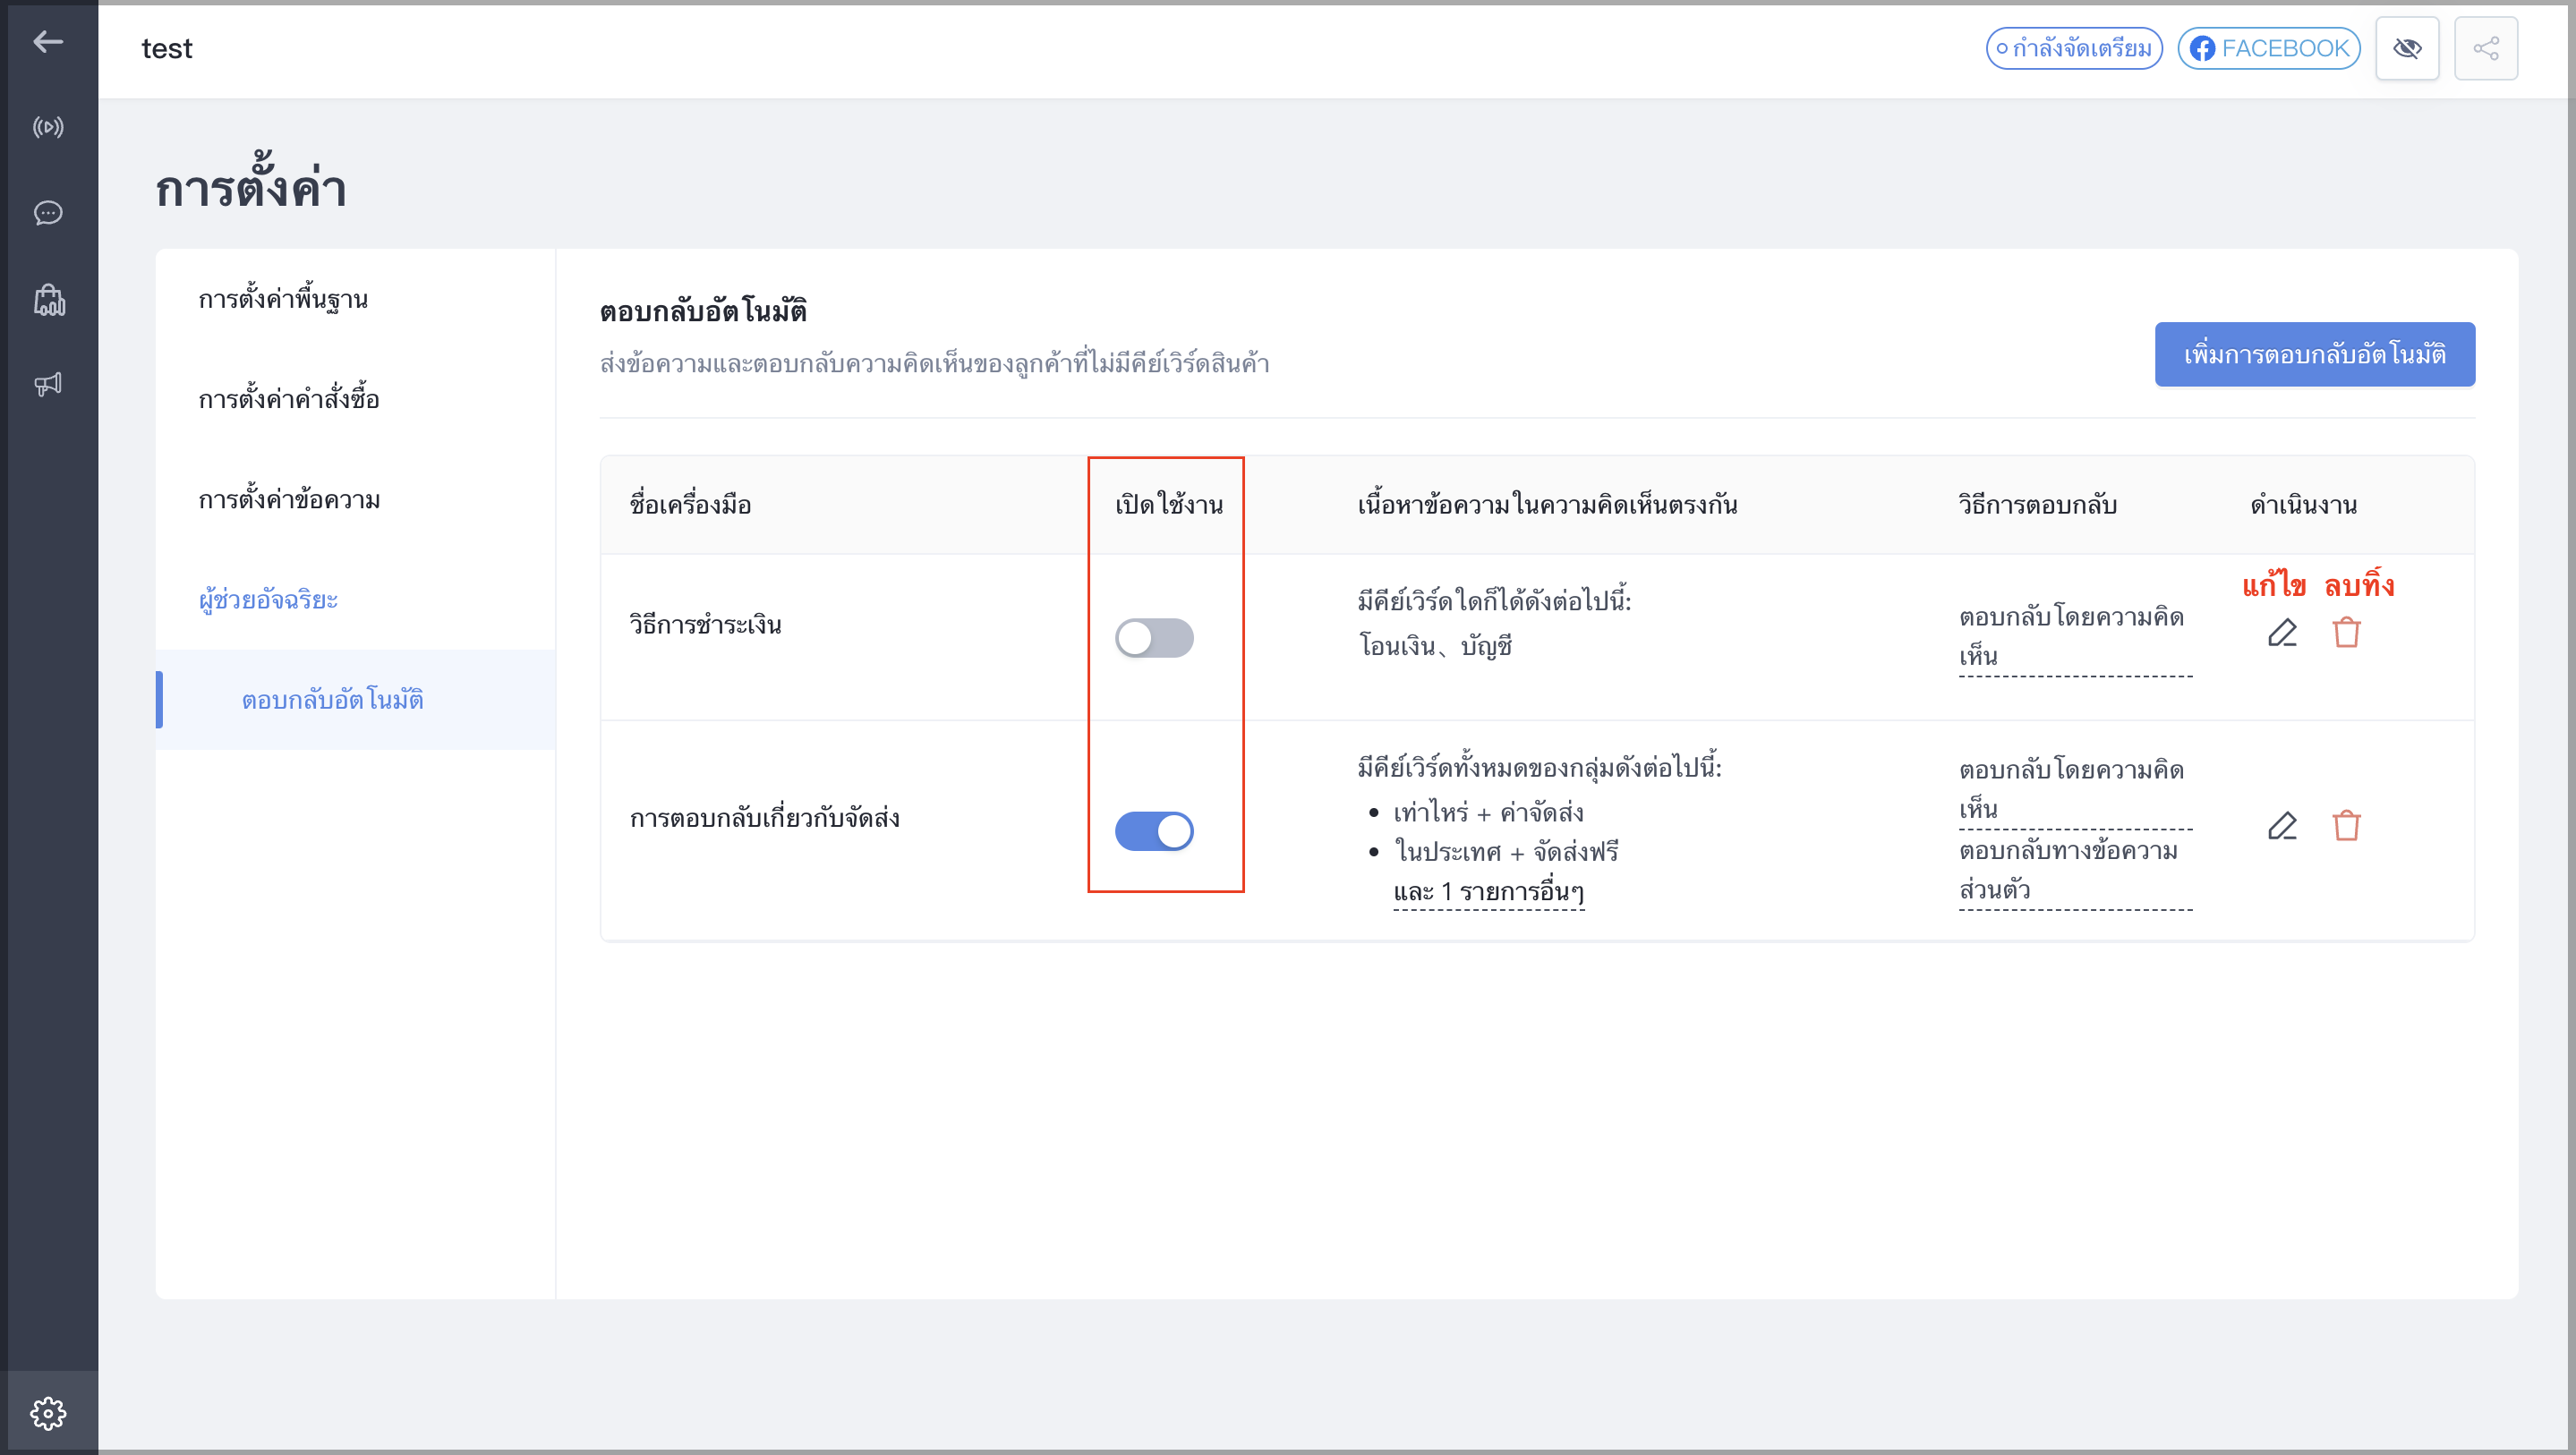2576x1455 pixels.
Task: Open การตั้งค่าพื้นฐาน settings section
Action: 283,299
